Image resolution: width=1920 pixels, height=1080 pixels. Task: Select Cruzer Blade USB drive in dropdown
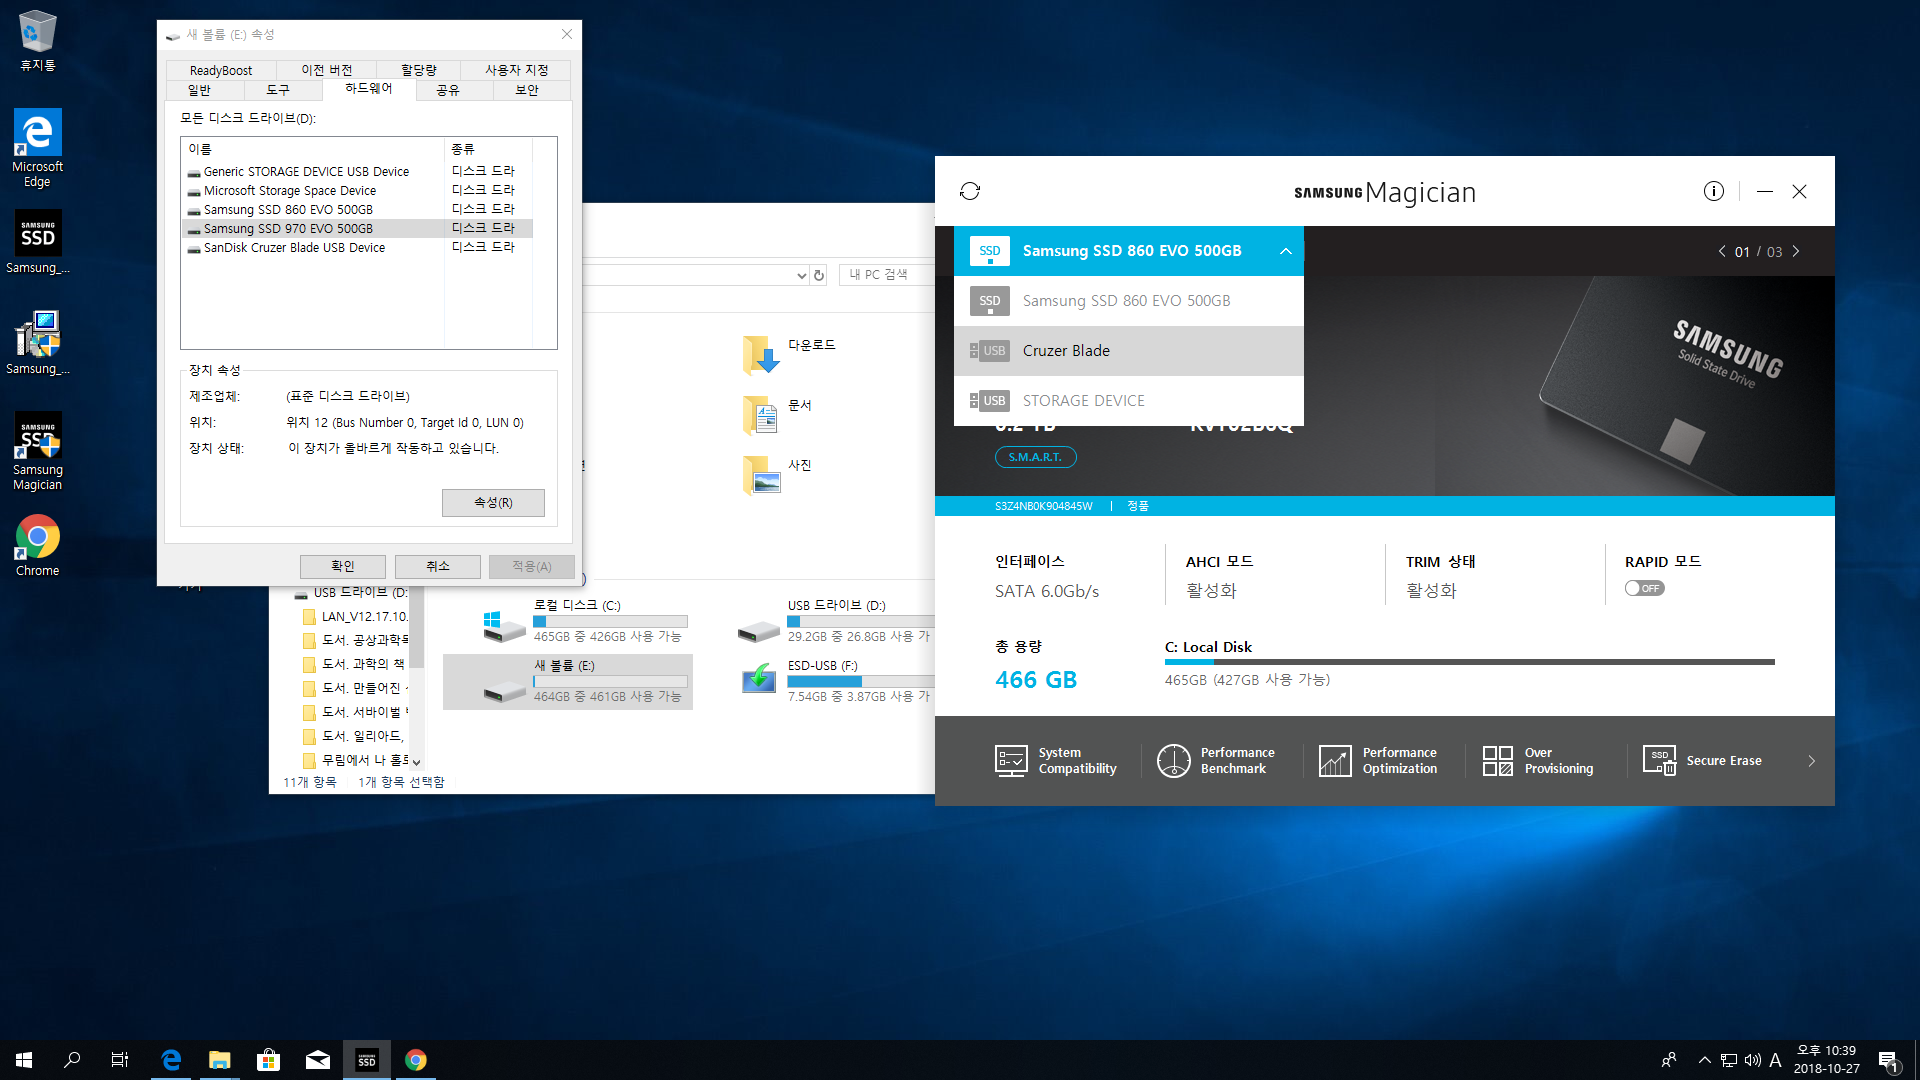coord(1129,351)
